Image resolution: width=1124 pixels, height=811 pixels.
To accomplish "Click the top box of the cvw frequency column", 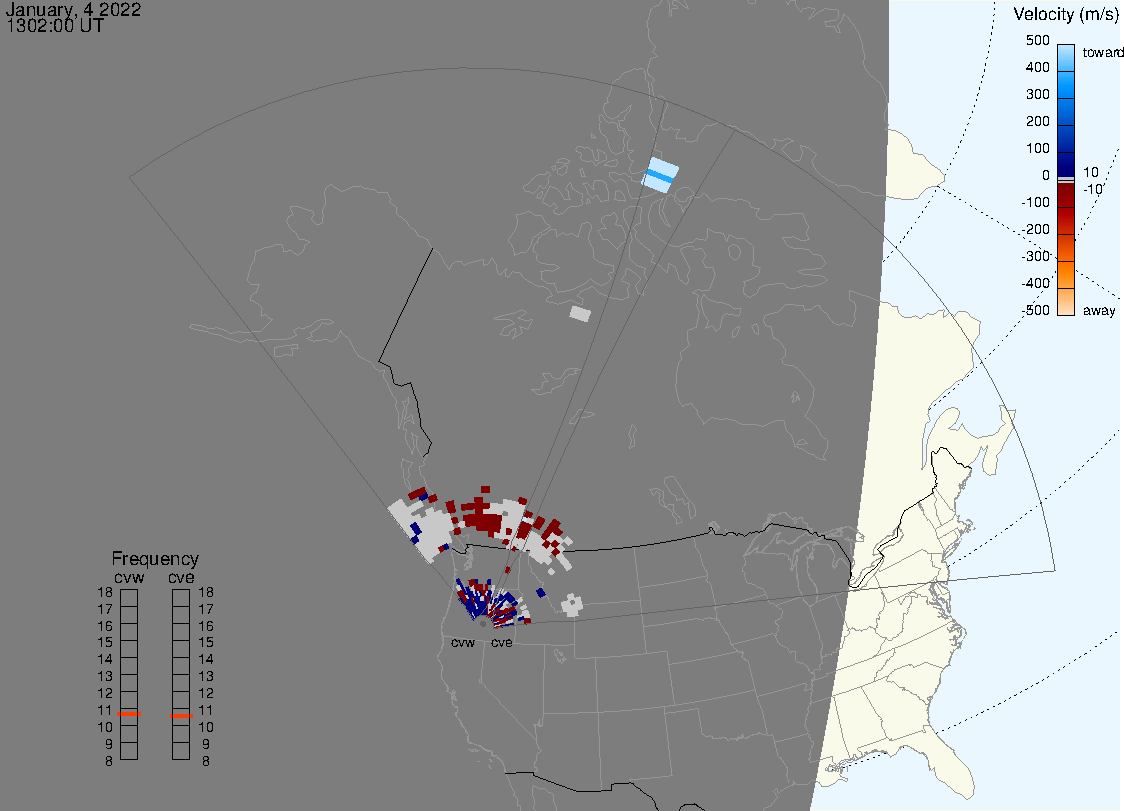I will (x=129, y=598).
